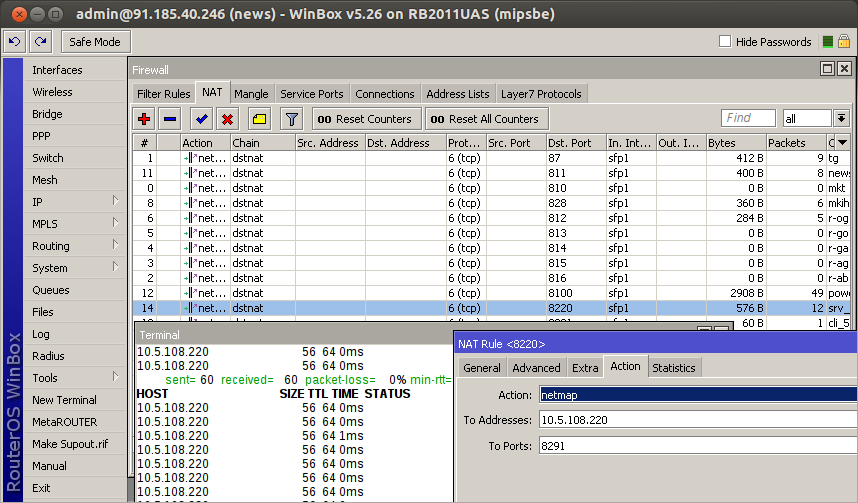Click the red plus add rule icon
Viewport: 858px width, 503px height.
[144, 119]
